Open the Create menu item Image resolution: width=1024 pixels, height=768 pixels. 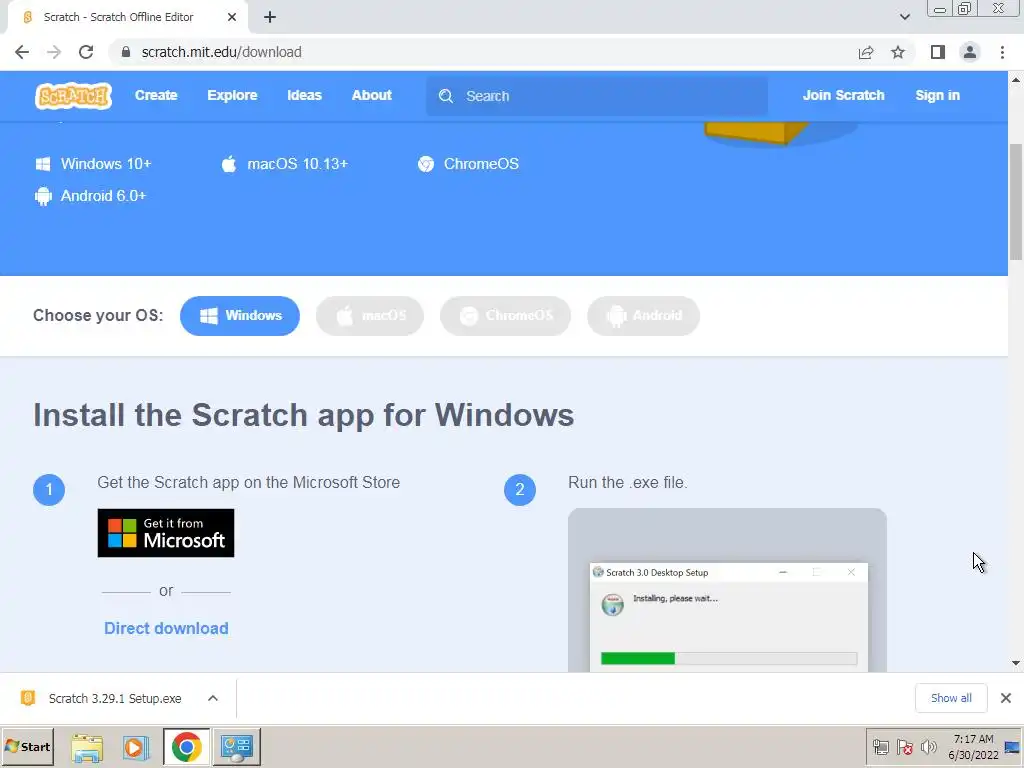tap(156, 95)
